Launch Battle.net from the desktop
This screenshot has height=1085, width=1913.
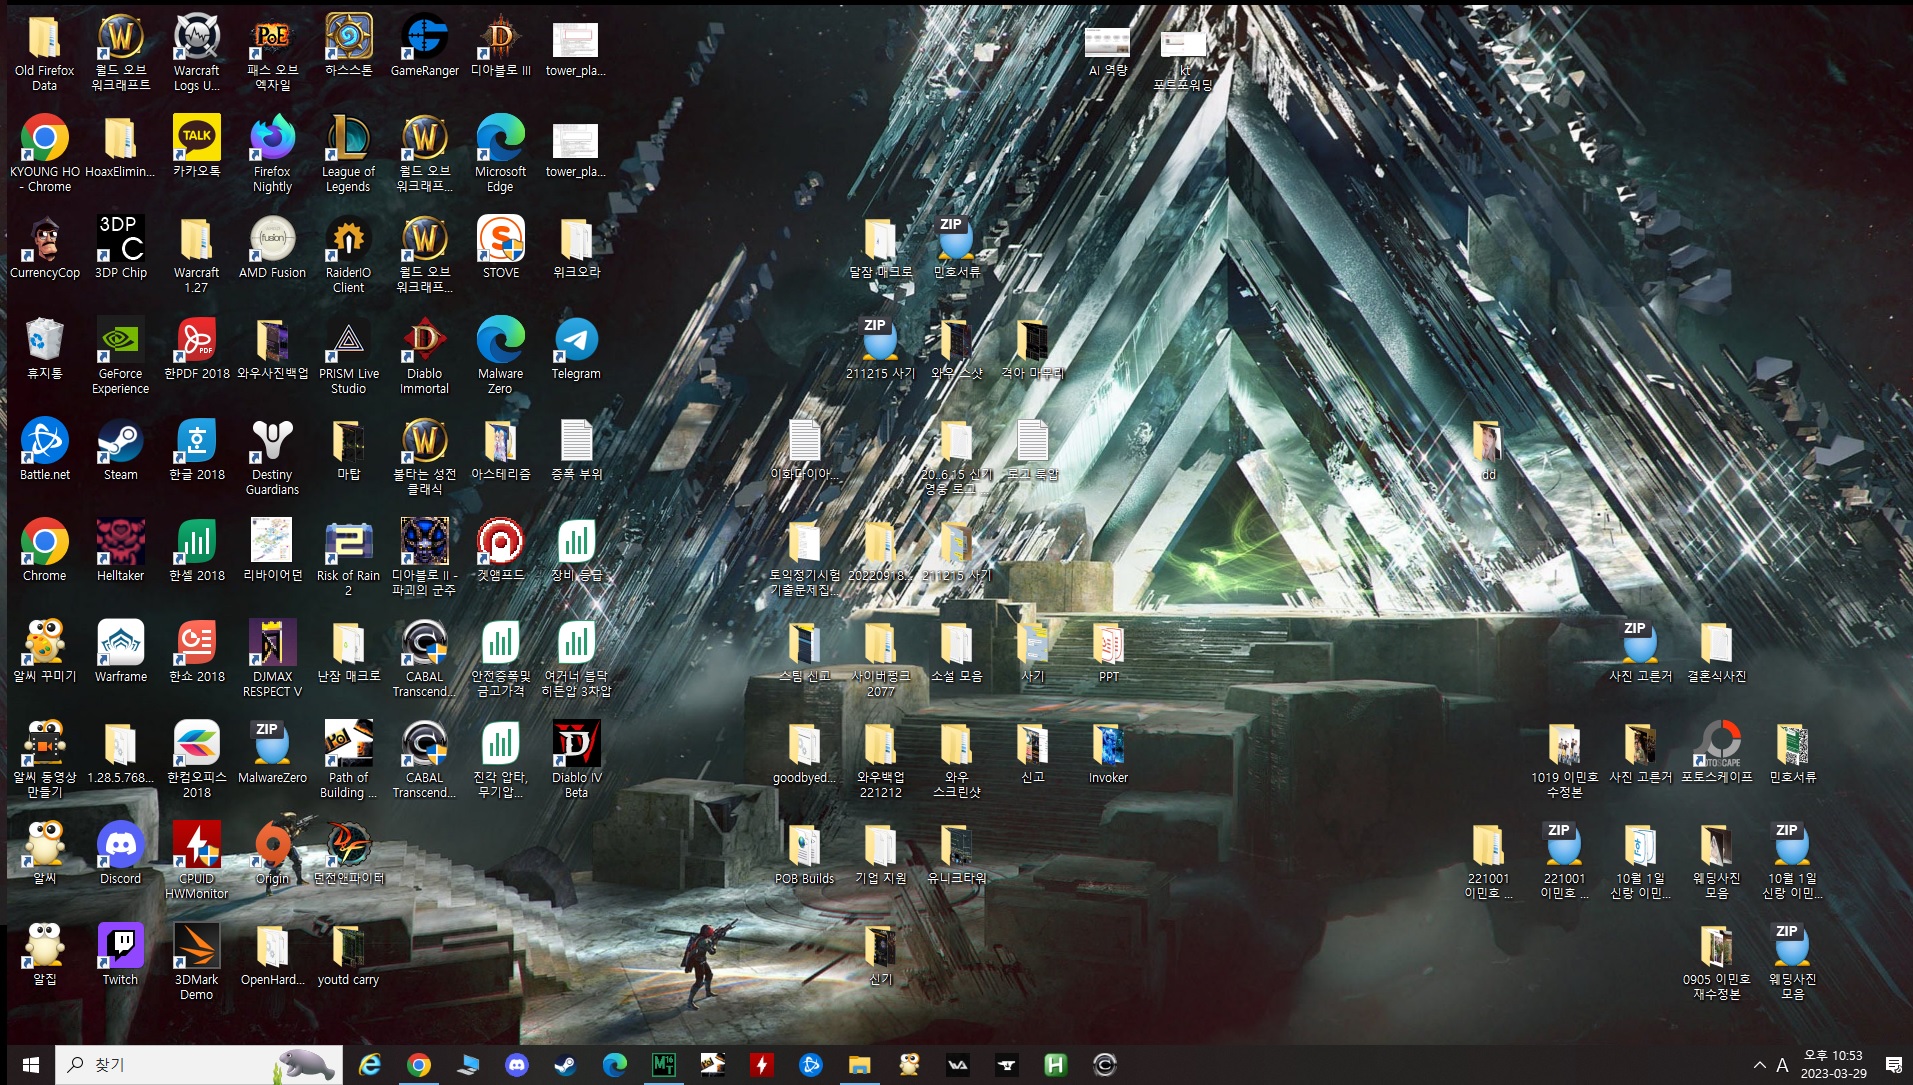point(45,450)
